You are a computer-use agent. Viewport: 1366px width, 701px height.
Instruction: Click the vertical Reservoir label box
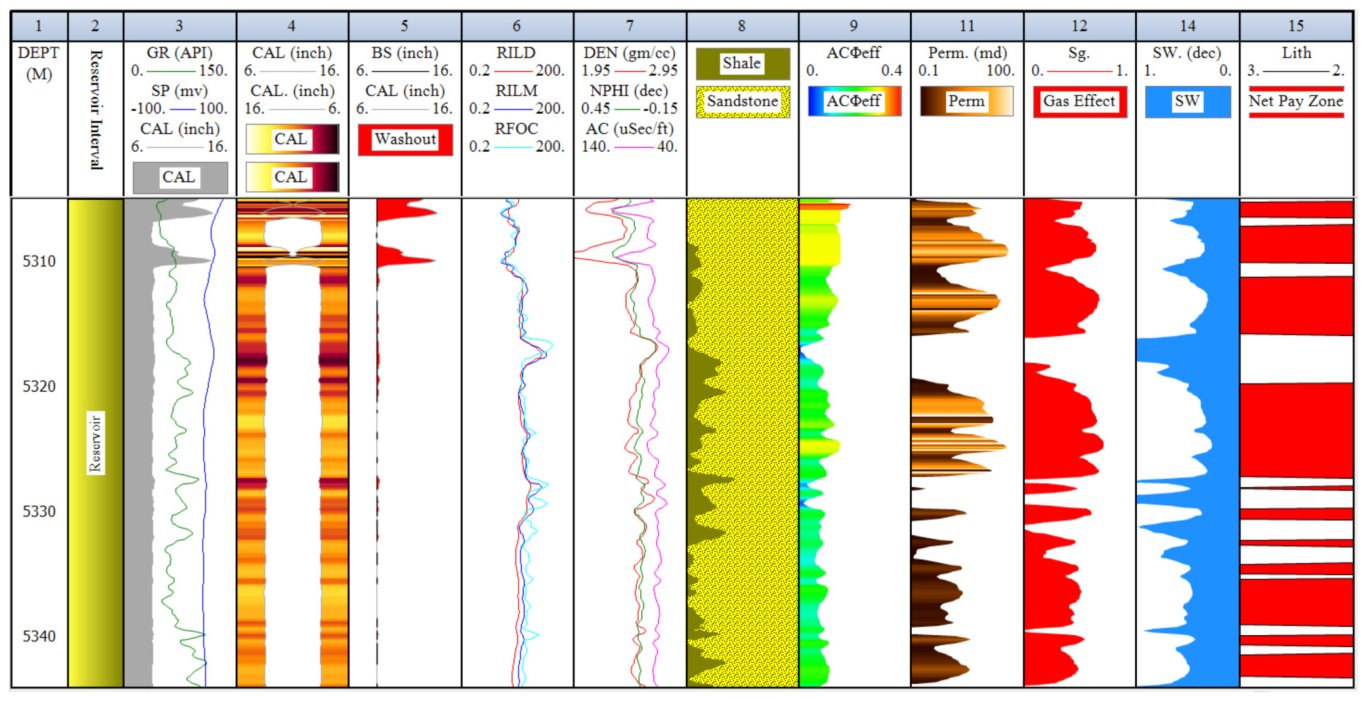[x=96, y=441]
